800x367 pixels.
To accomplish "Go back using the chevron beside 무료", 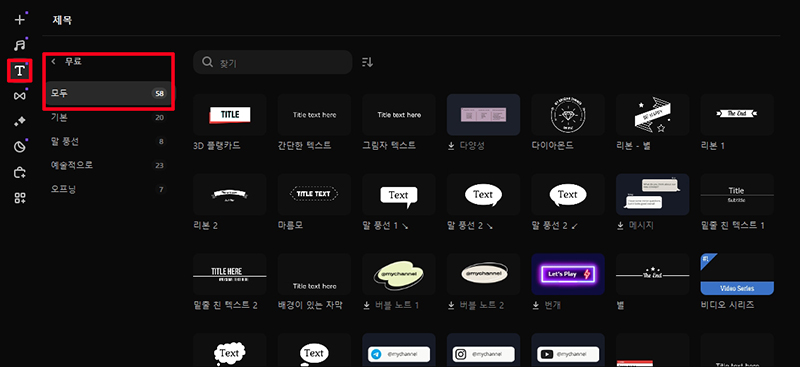I will (x=54, y=61).
